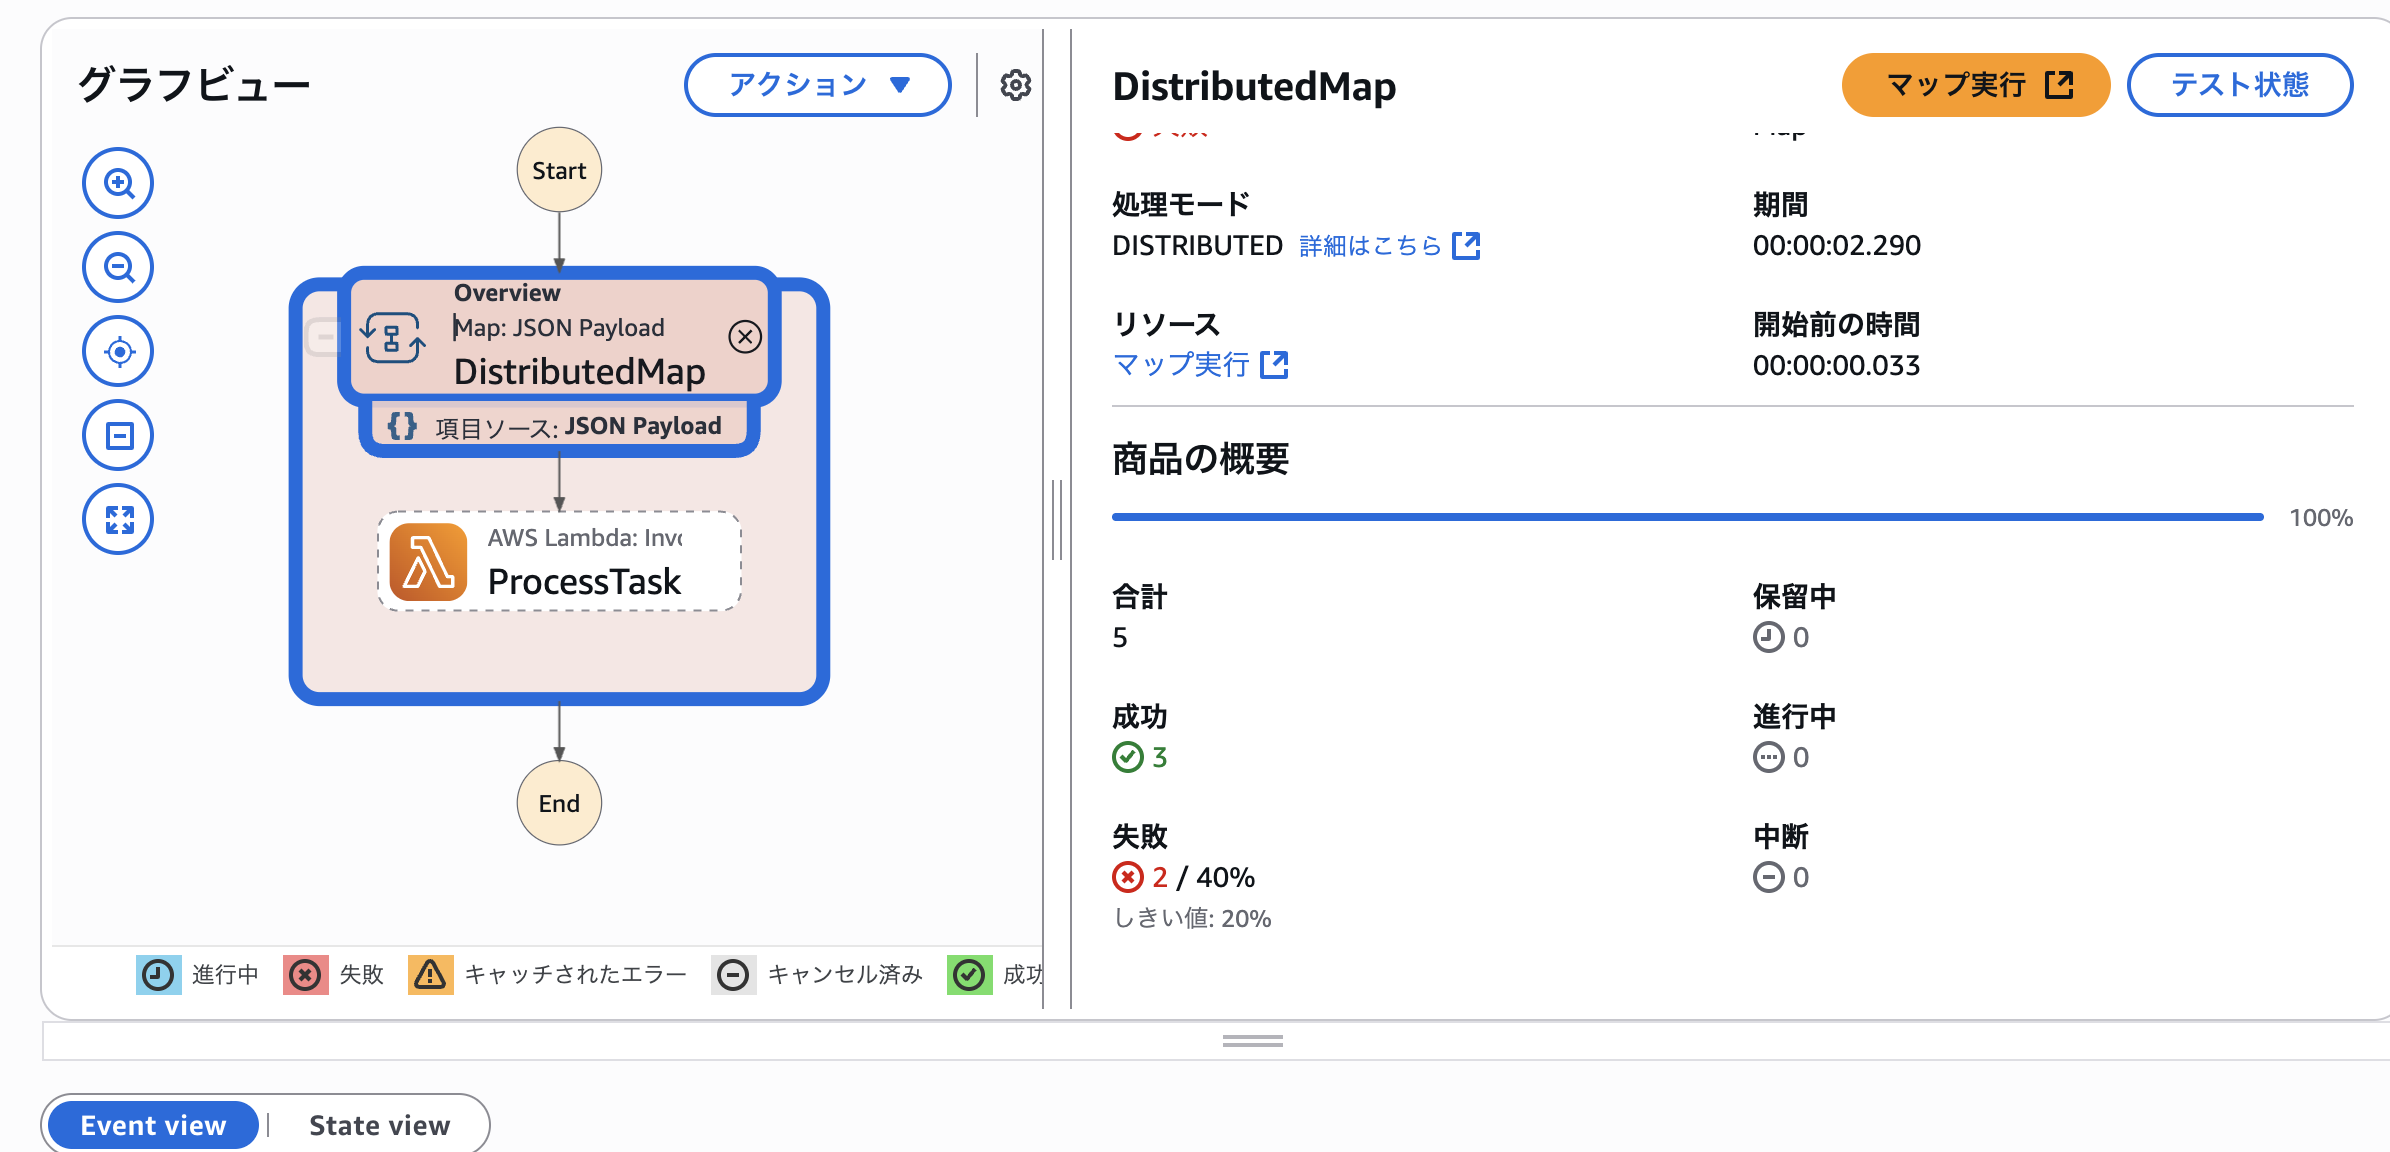
Task: Click the グラフビュー heading
Action: 194,85
